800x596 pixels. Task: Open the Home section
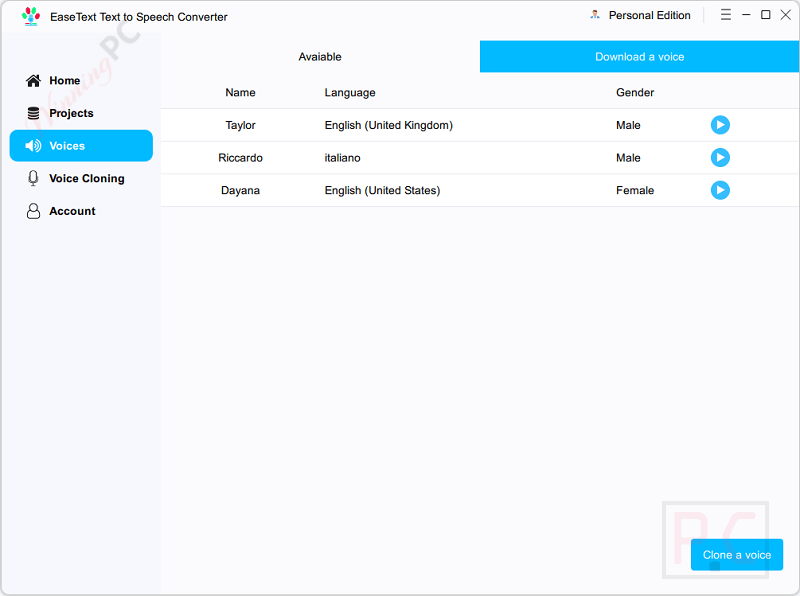coord(81,81)
